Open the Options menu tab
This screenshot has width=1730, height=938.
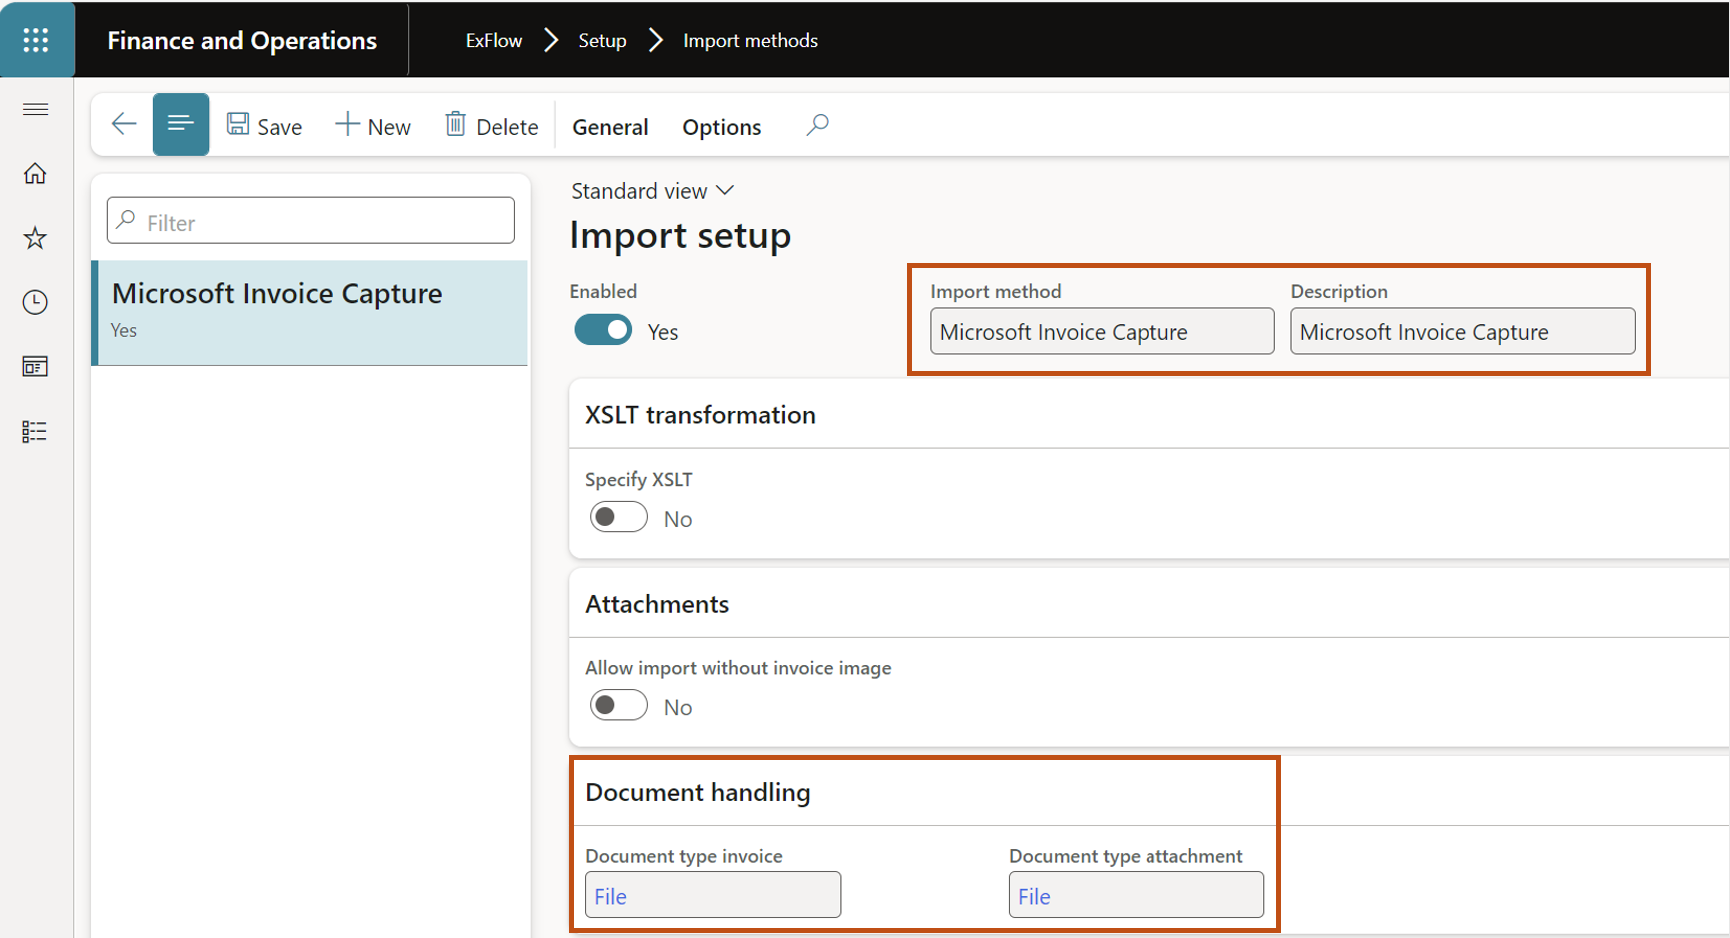pos(722,127)
